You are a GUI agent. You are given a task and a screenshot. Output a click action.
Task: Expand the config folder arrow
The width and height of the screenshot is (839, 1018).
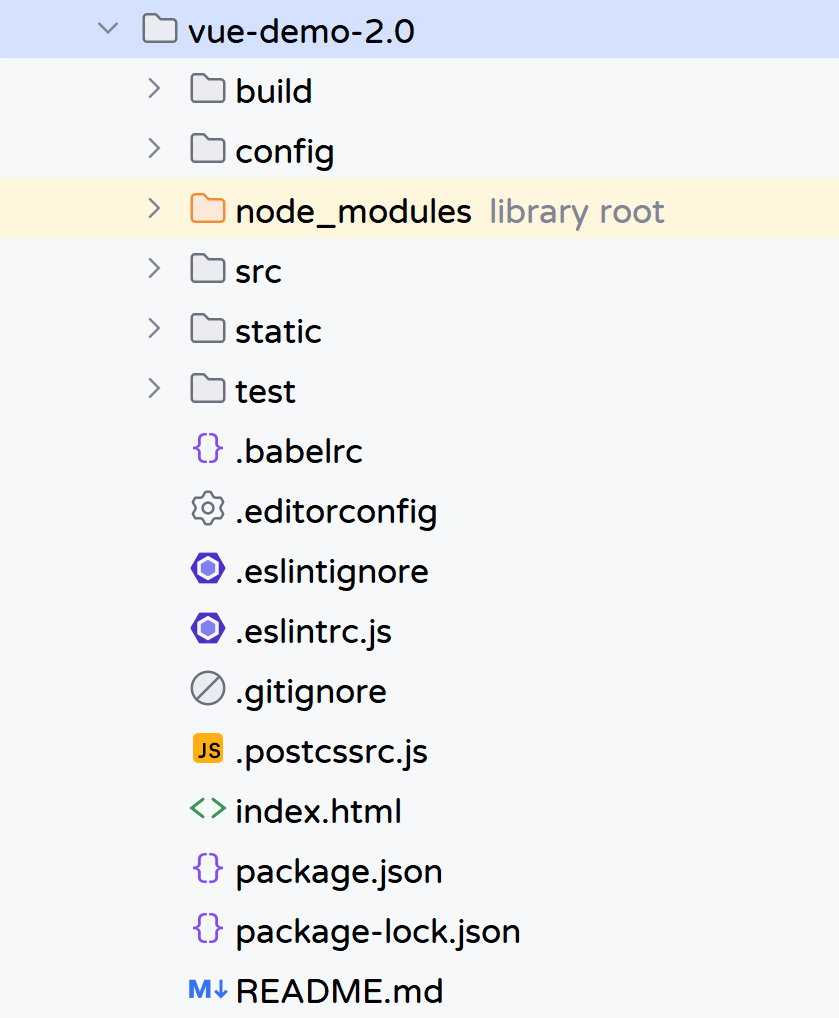(x=154, y=149)
